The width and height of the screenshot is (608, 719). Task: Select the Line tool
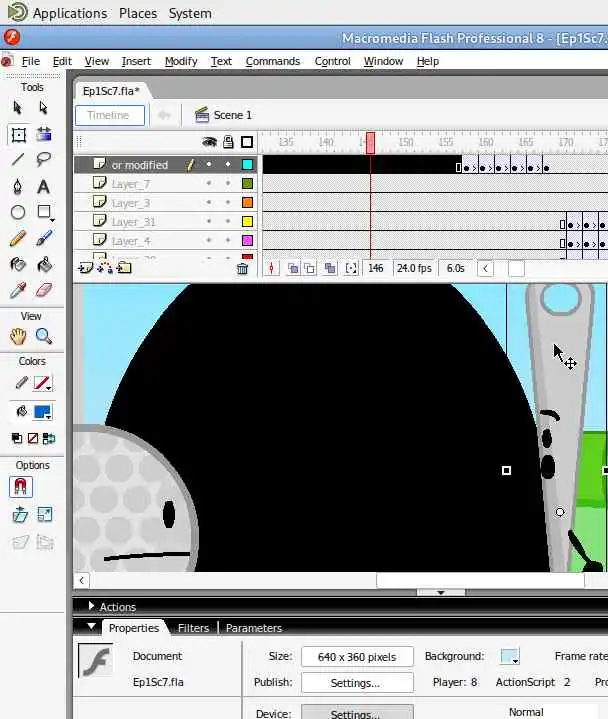pyautogui.click(x=18, y=159)
